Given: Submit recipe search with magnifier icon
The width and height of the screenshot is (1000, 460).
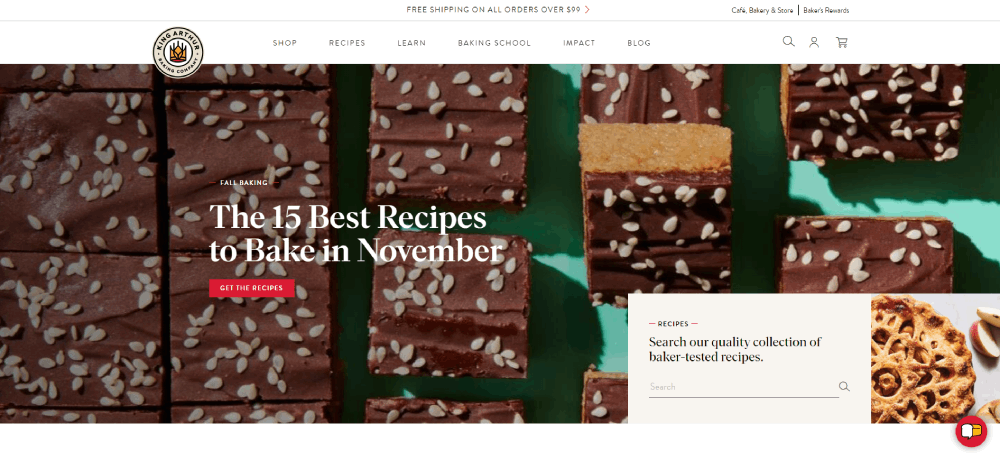Looking at the screenshot, I should point(844,387).
